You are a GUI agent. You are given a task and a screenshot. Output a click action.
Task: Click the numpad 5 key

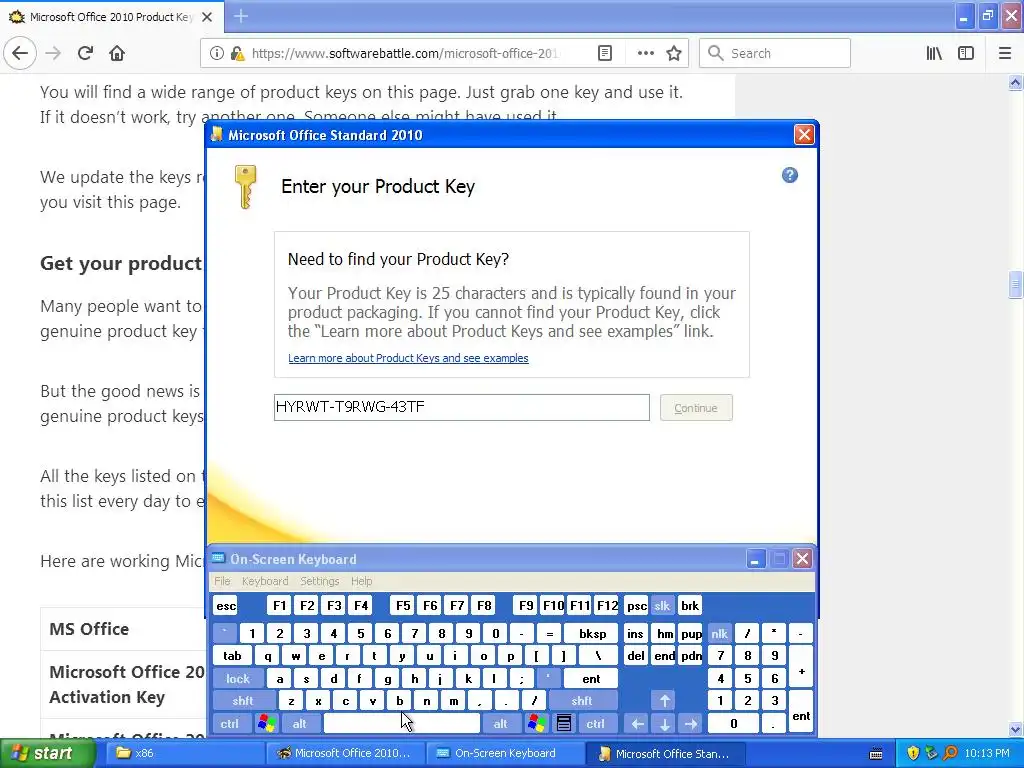pyautogui.click(x=747, y=679)
